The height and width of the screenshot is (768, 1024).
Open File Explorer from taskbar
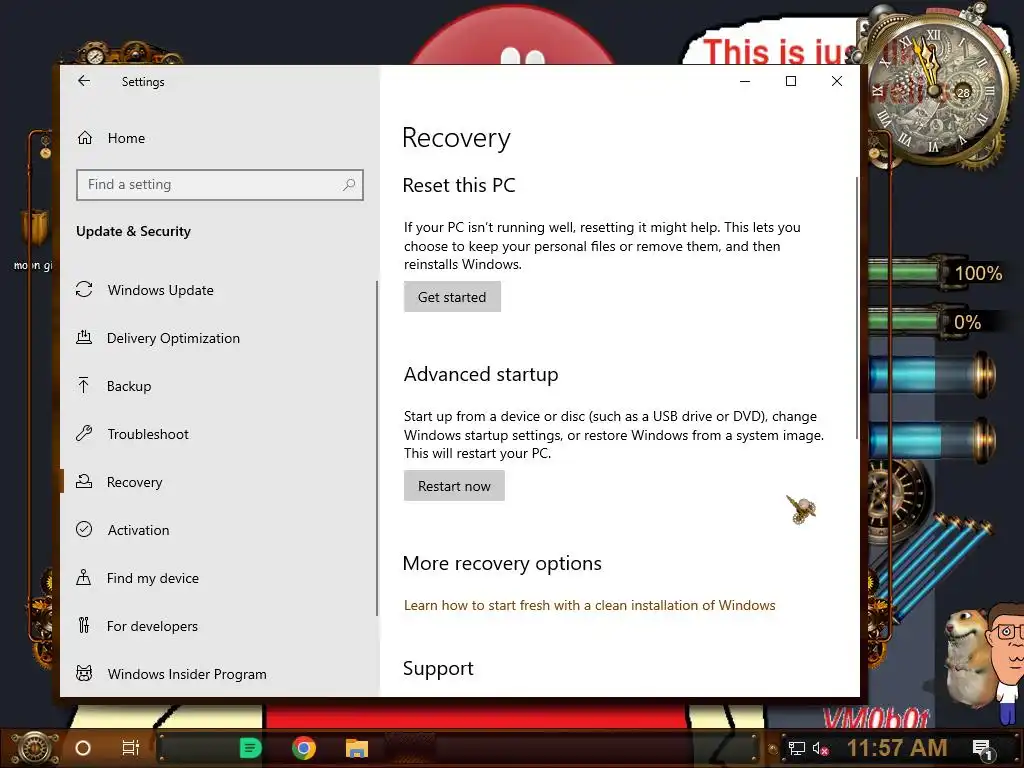point(357,748)
